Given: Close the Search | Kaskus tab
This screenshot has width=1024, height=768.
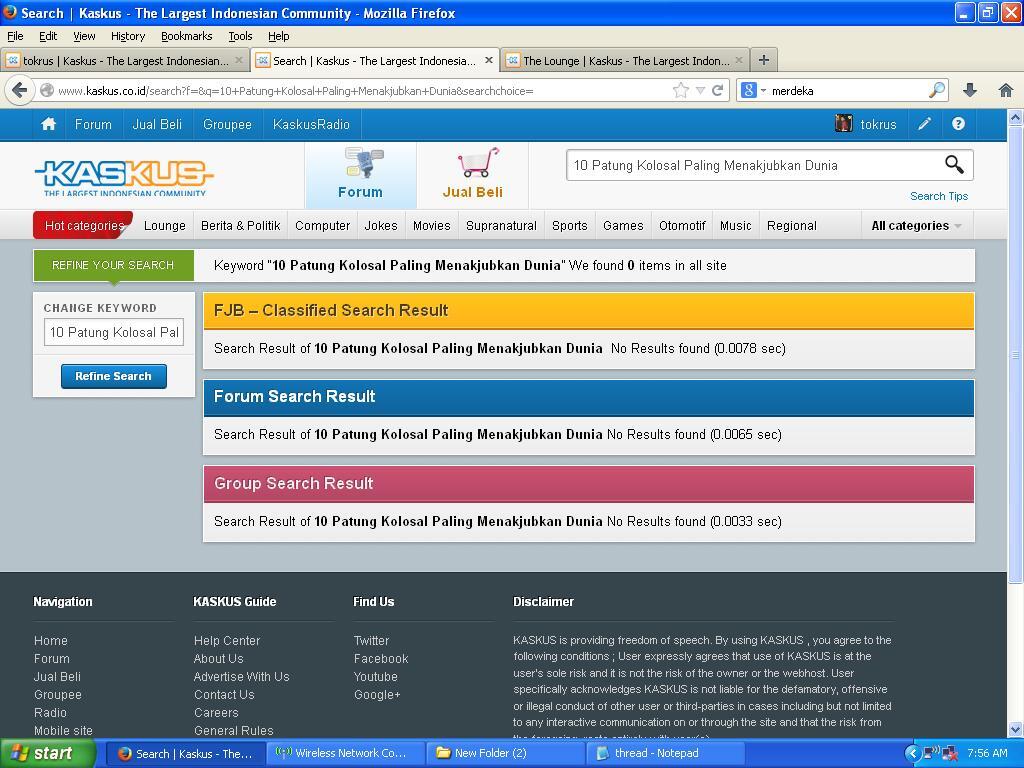Looking at the screenshot, I should 488,60.
